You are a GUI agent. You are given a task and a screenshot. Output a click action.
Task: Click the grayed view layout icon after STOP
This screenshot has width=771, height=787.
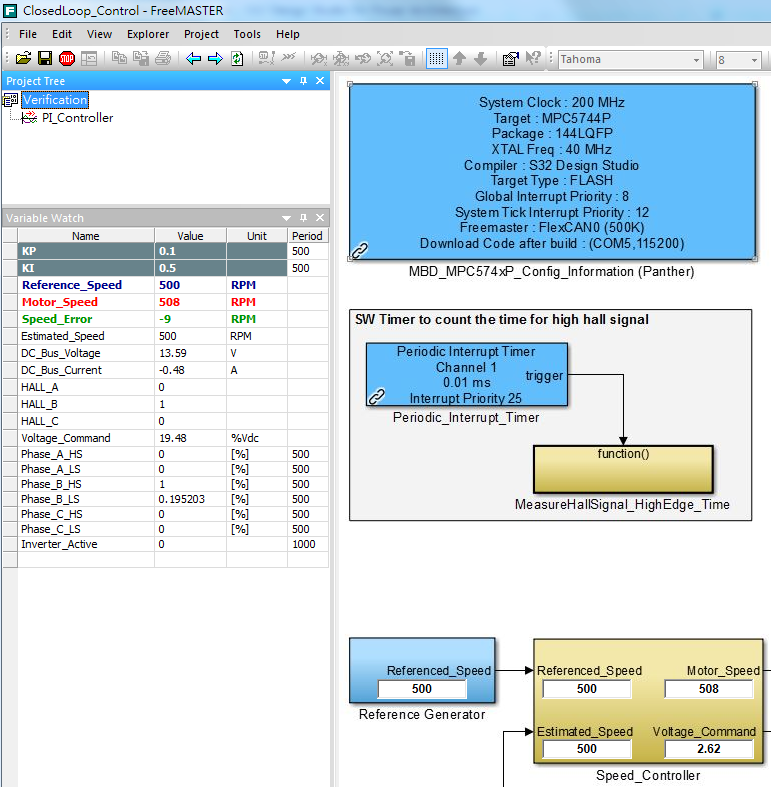tap(89, 59)
